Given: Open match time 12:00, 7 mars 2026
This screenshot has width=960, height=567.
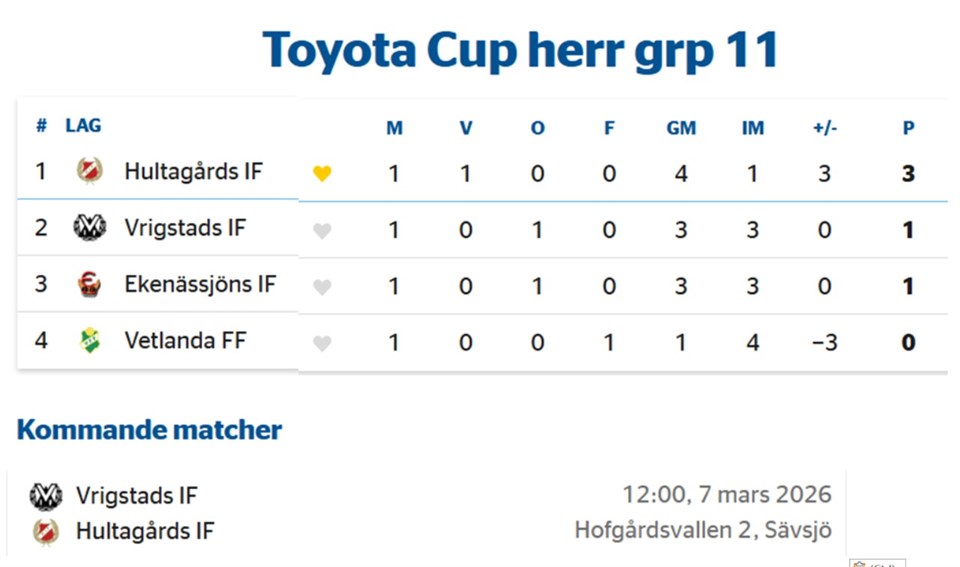Looking at the screenshot, I should click(726, 495).
